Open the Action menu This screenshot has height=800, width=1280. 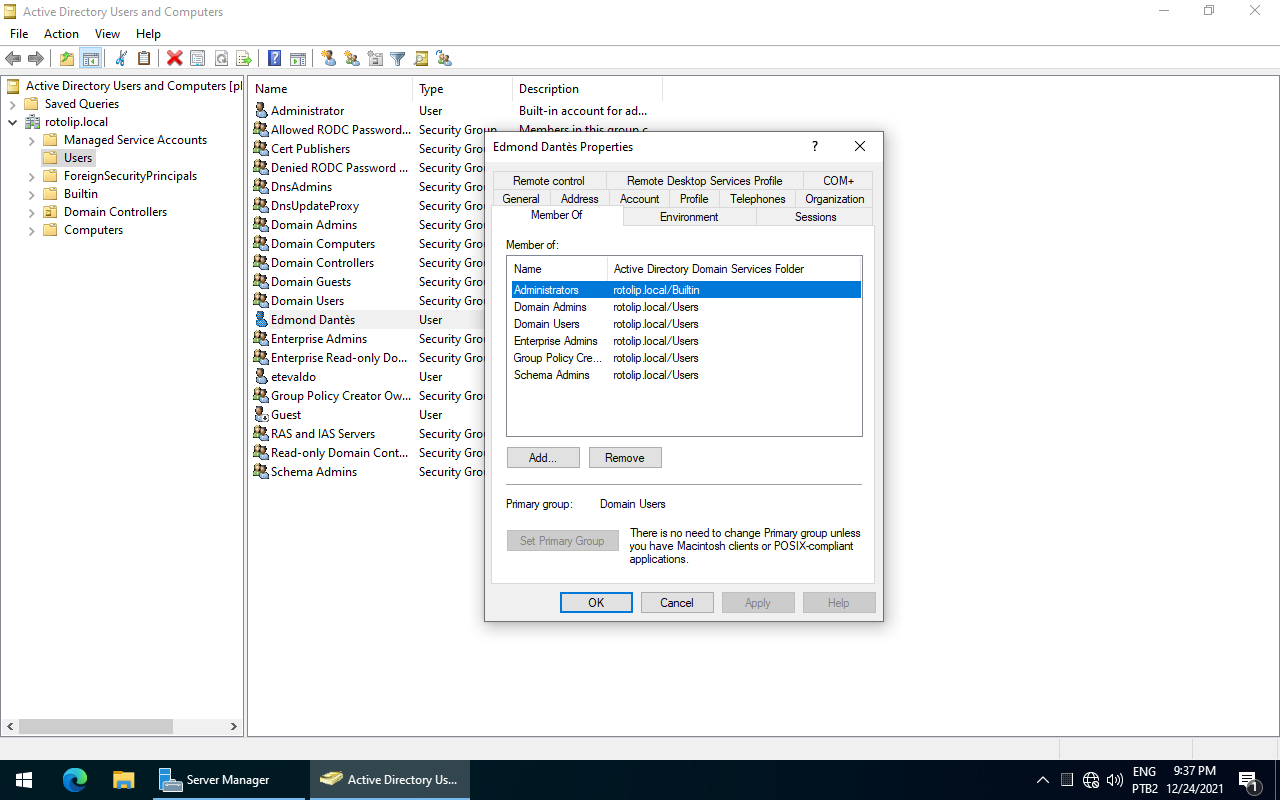pyautogui.click(x=61, y=34)
